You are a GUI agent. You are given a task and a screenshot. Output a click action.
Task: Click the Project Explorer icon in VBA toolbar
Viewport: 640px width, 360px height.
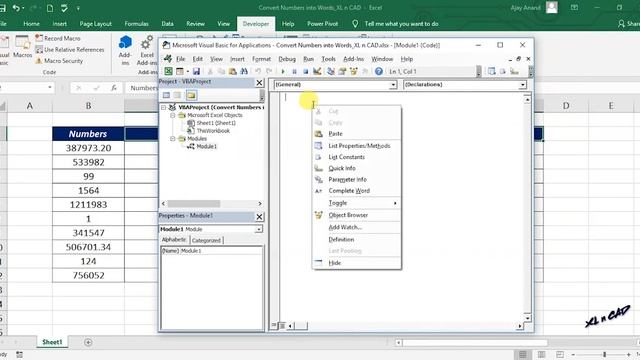click(331, 71)
